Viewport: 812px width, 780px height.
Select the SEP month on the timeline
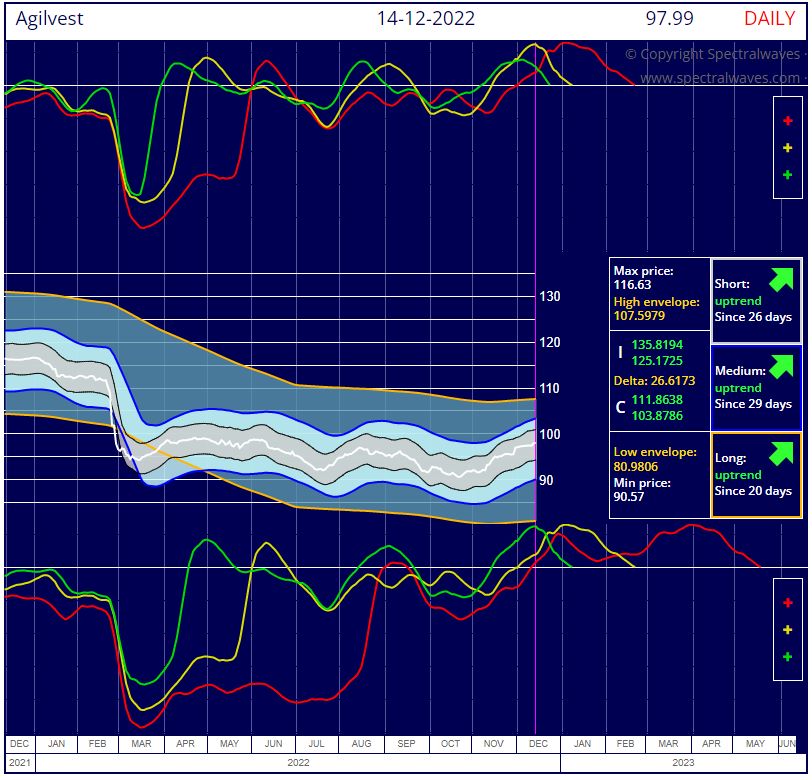pos(407,744)
